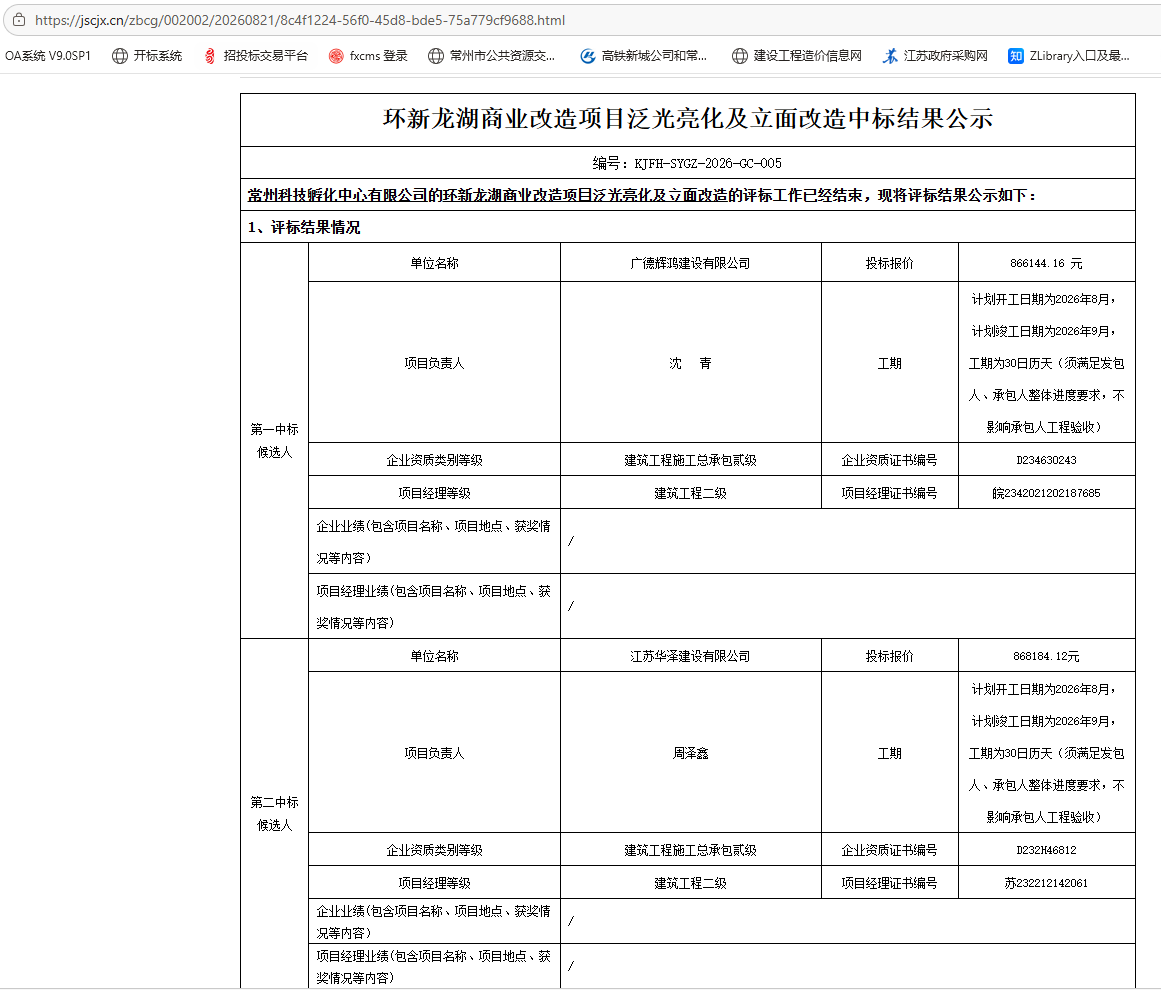Screen dimensions: 1161x992
Task: Open the 开标系统 bookmark globe icon
Action: pos(119,56)
